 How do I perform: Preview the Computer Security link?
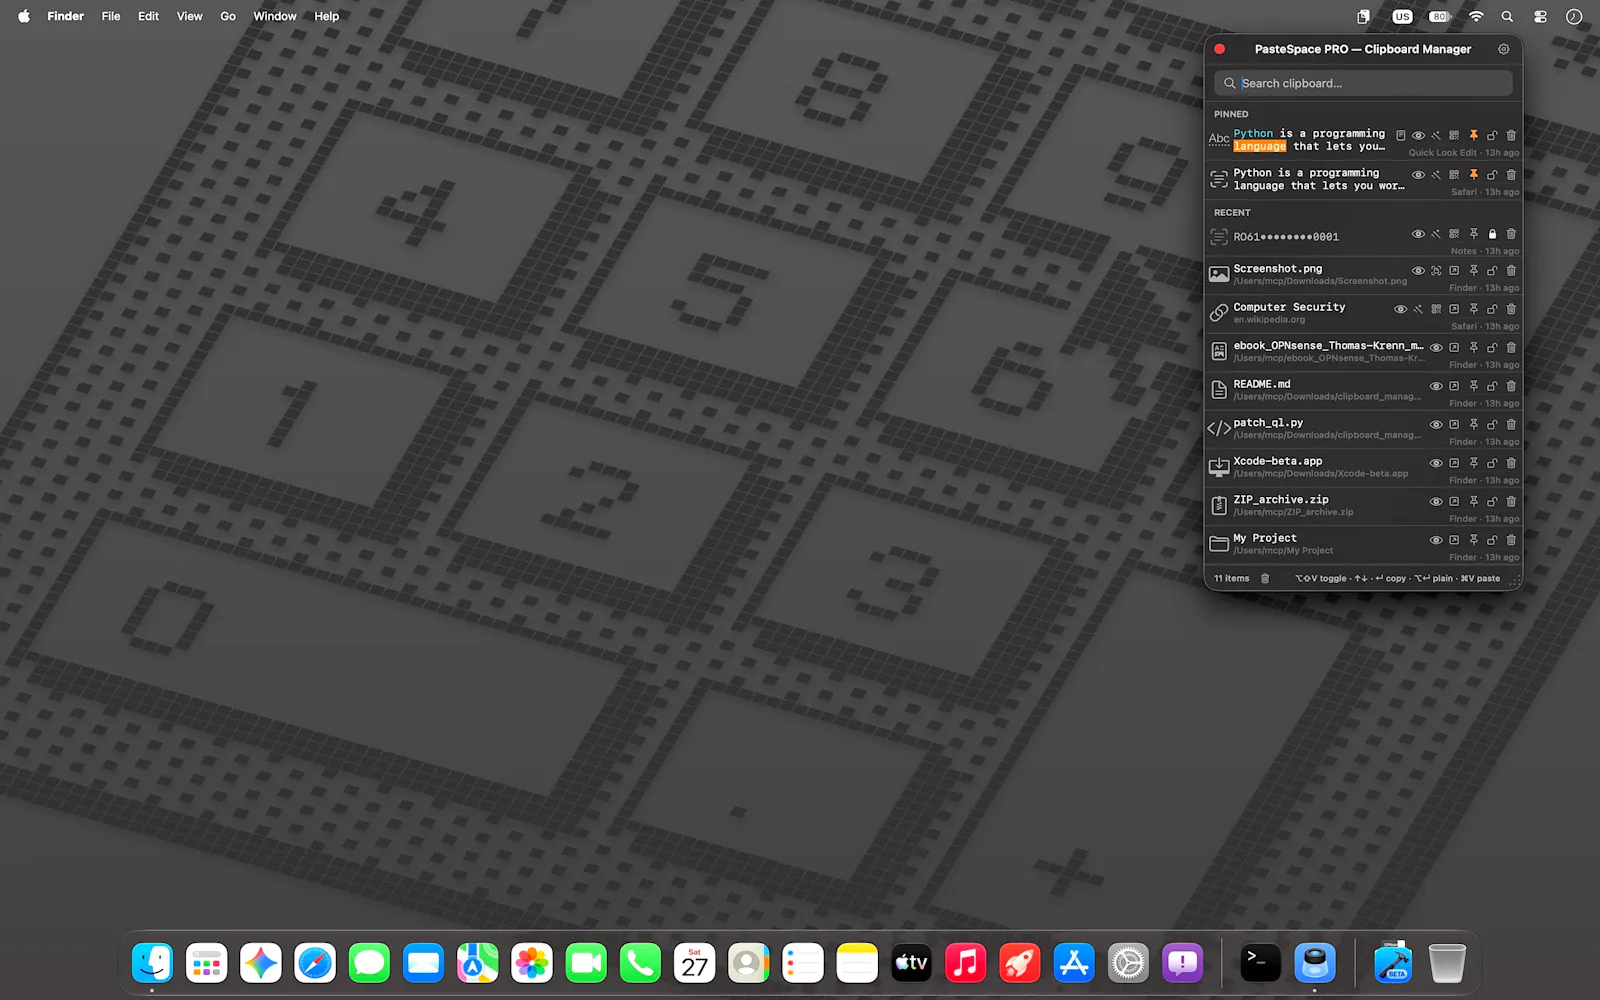pos(1400,309)
